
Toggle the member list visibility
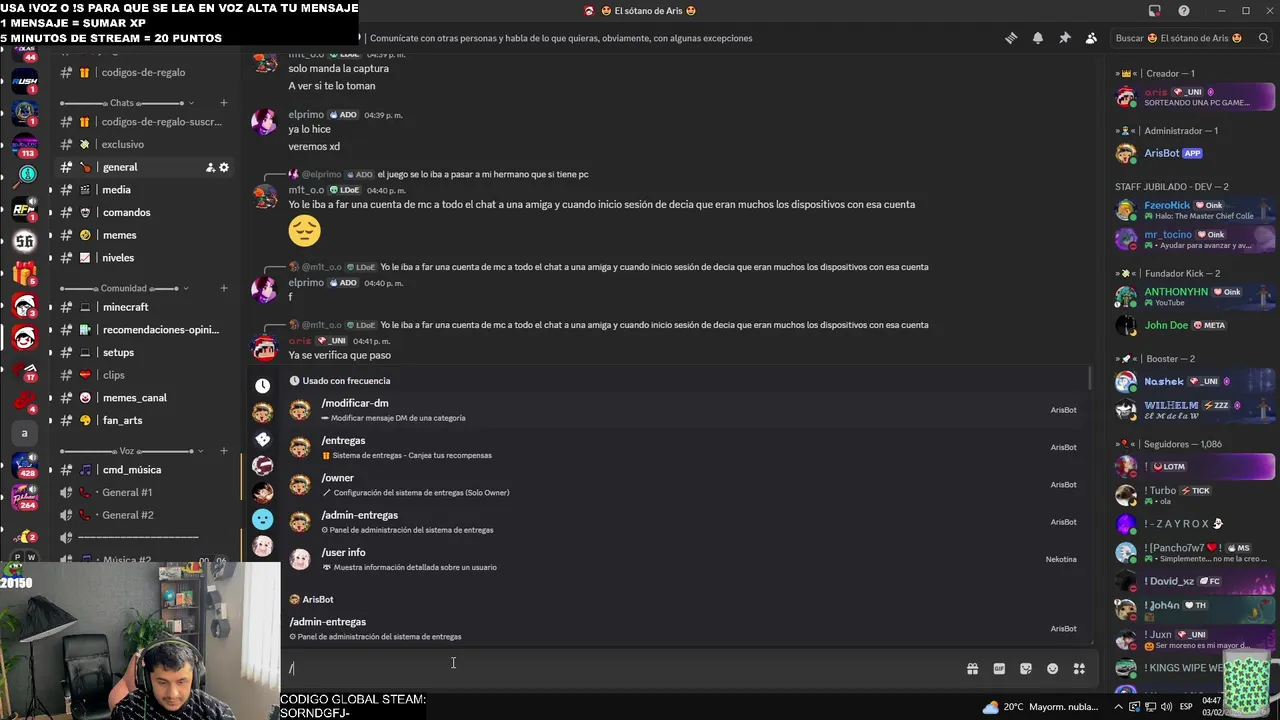point(1091,38)
